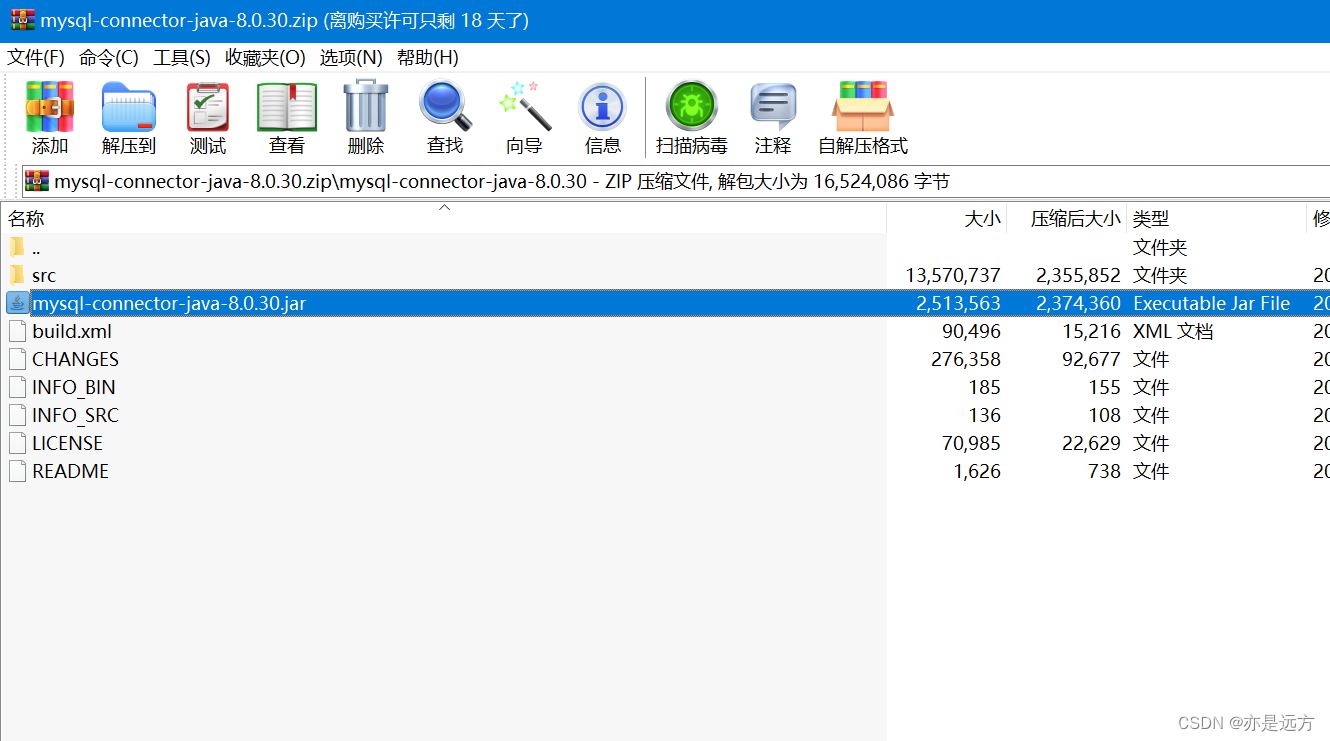Click the CHANGES file icon
The height and width of the screenshot is (741, 1330).
17,359
